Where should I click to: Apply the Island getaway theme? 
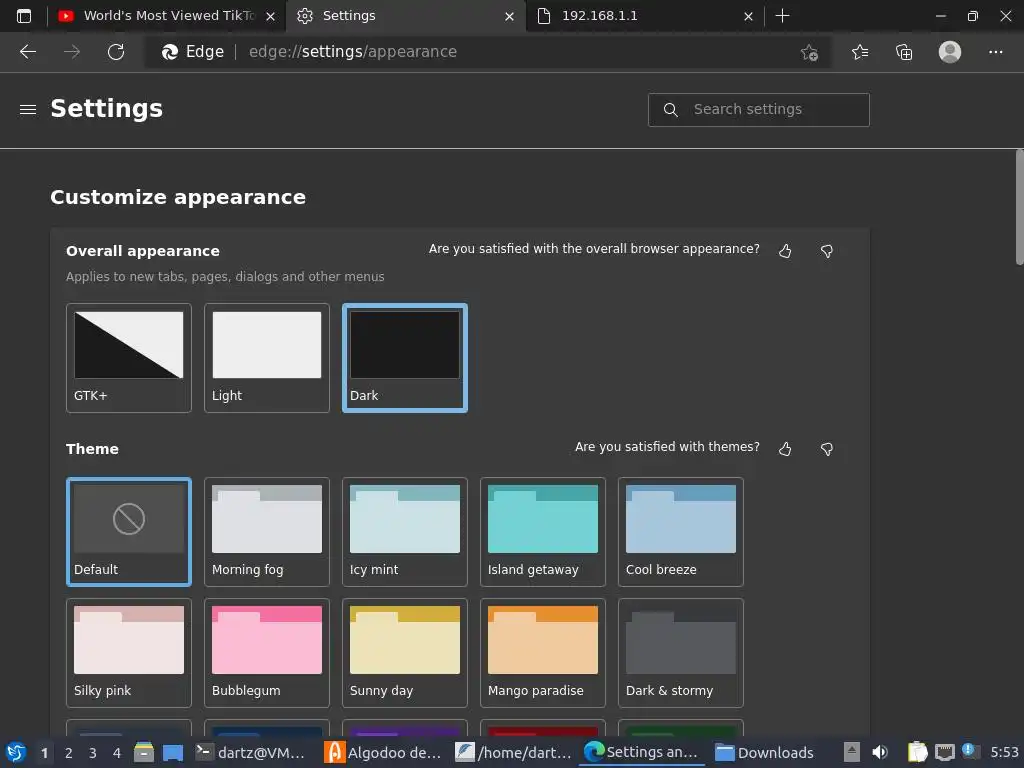pos(543,532)
